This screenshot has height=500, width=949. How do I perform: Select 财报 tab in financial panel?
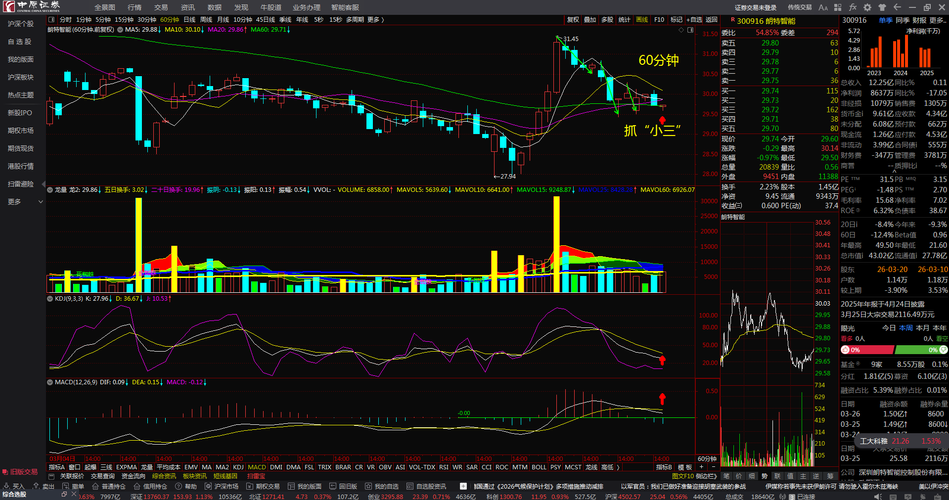click(919, 20)
